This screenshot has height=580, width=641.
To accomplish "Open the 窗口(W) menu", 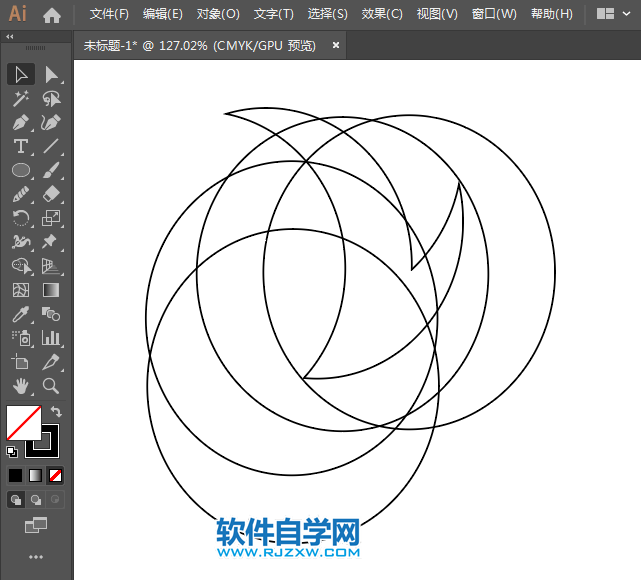I will tap(494, 14).
